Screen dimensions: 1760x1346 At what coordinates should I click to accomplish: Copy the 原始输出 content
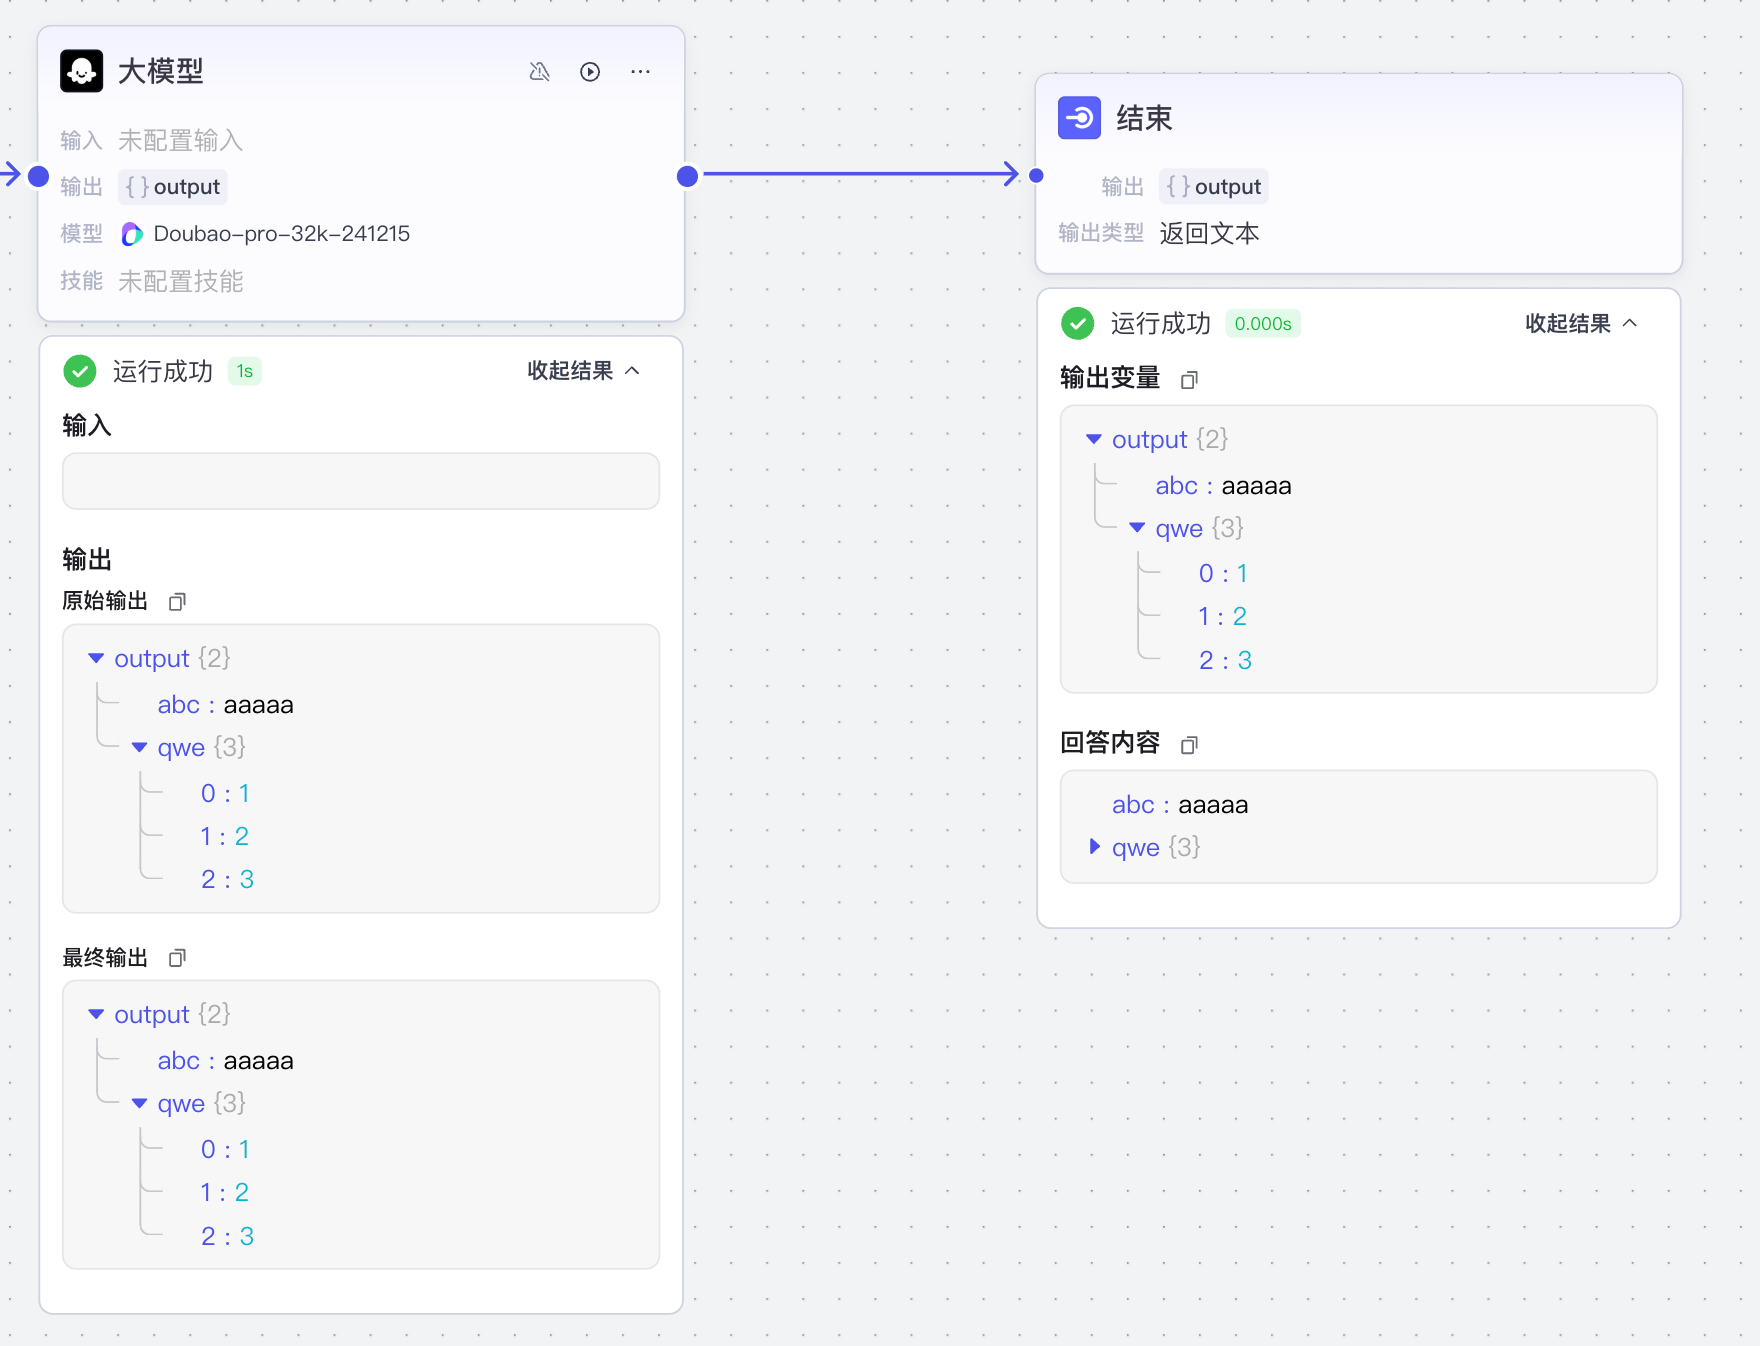pos(177,602)
